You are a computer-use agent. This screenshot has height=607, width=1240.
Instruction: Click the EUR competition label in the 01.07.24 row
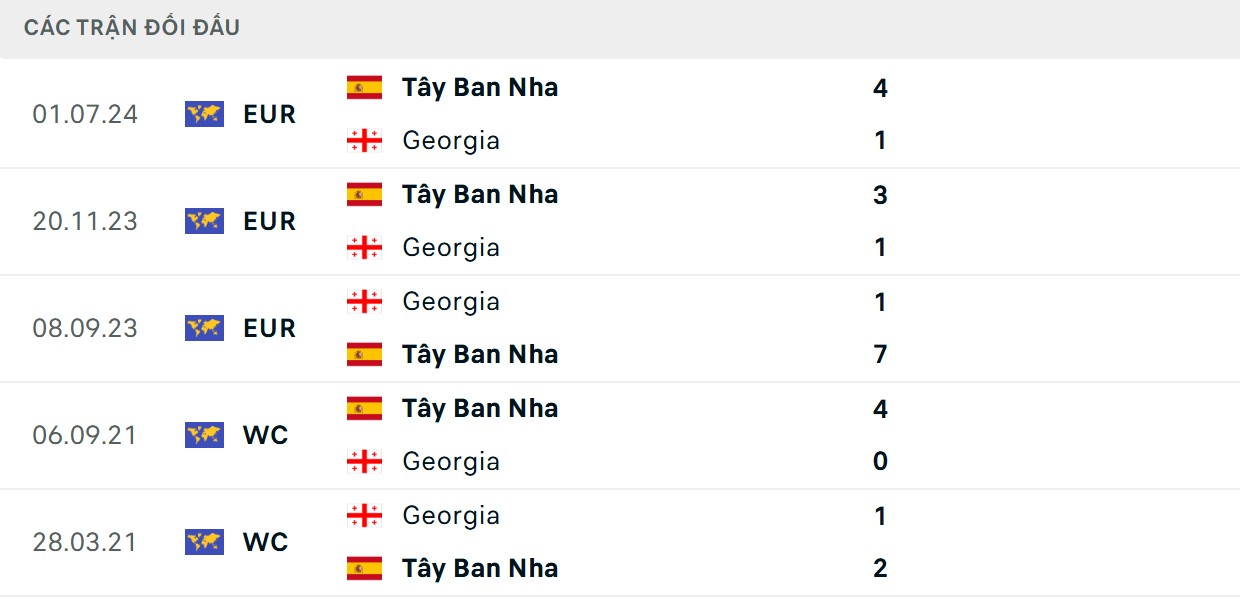tap(268, 114)
